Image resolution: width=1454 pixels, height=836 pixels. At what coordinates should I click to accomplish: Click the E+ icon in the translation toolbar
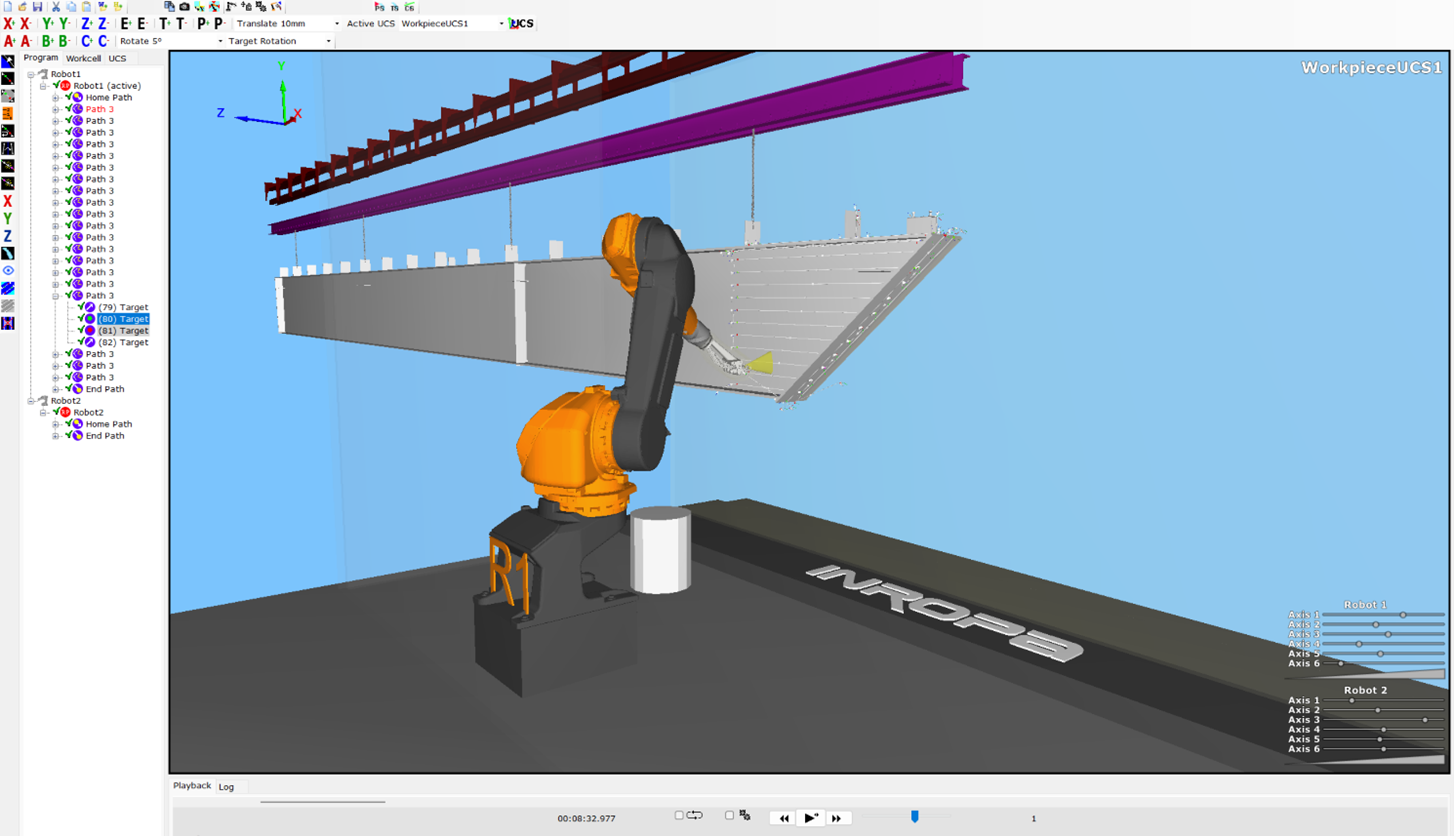[x=125, y=23]
